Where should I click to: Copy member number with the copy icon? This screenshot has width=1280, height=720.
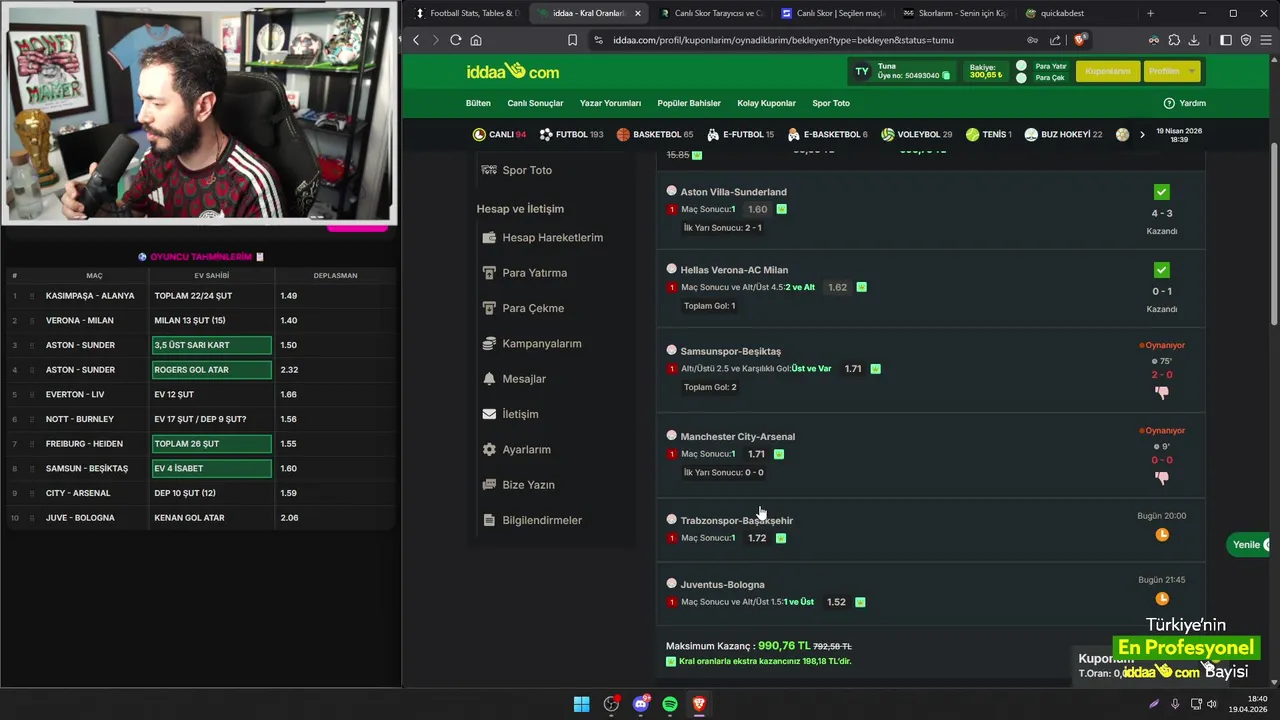point(946,76)
